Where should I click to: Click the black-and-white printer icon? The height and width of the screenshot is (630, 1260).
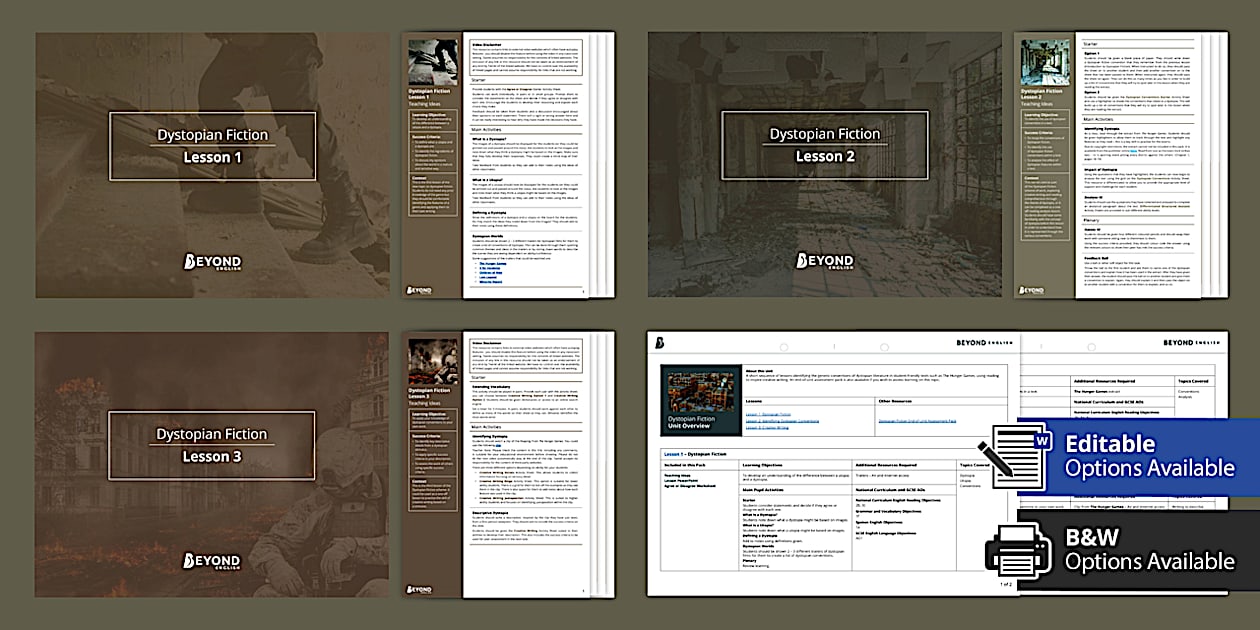[x=1017, y=550]
